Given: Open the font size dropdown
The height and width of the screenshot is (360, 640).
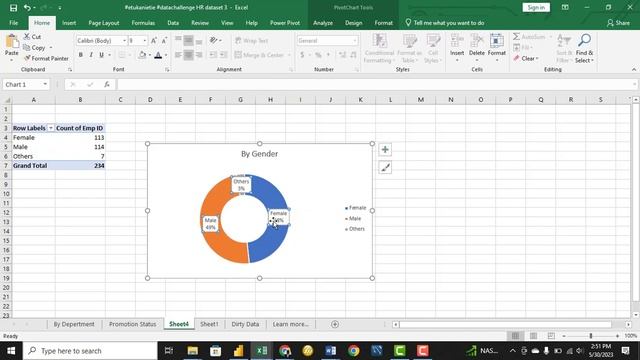Looking at the screenshot, I should click(144, 41).
